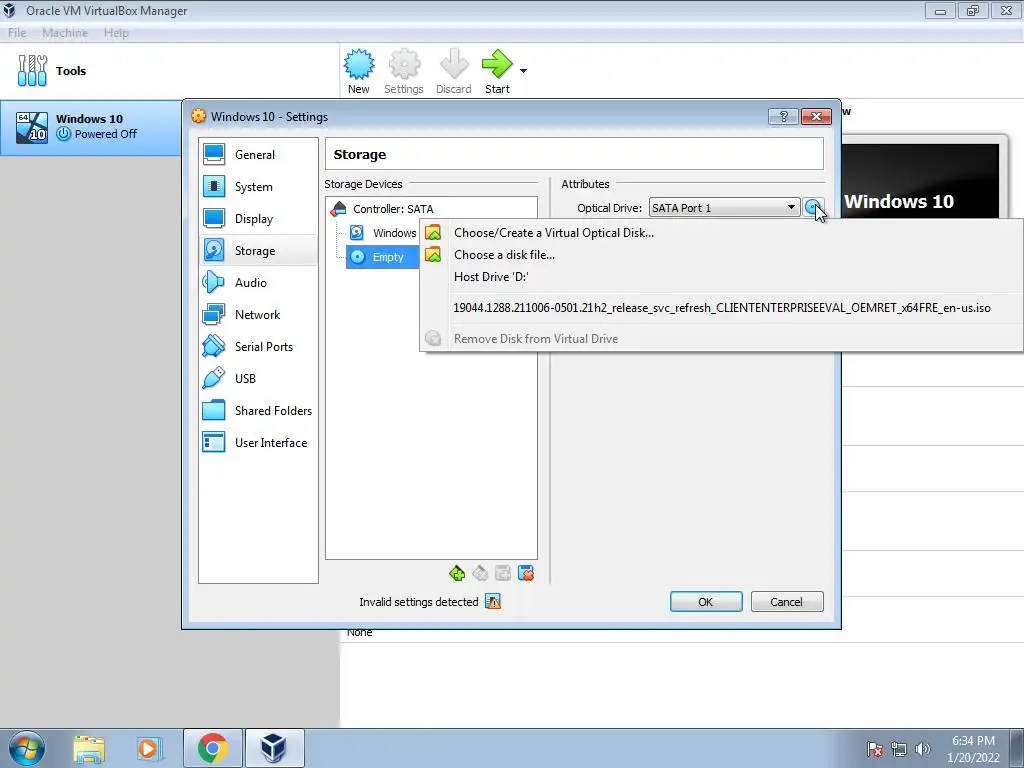Open the User Interface settings category
The image size is (1024, 768).
pos(258,443)
